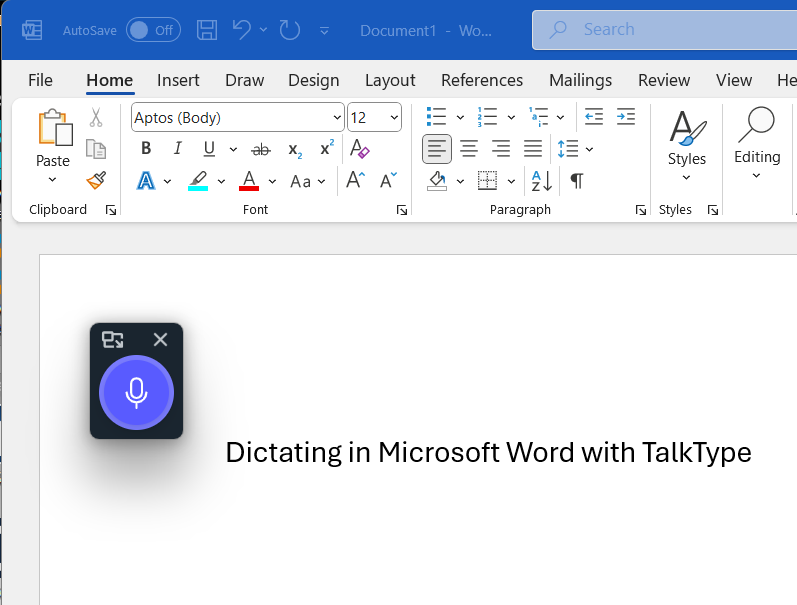Viewport: 797px width, 605px height.
Task: Click the Clear All Formatting icon
Action: click(x=360, y=149)
